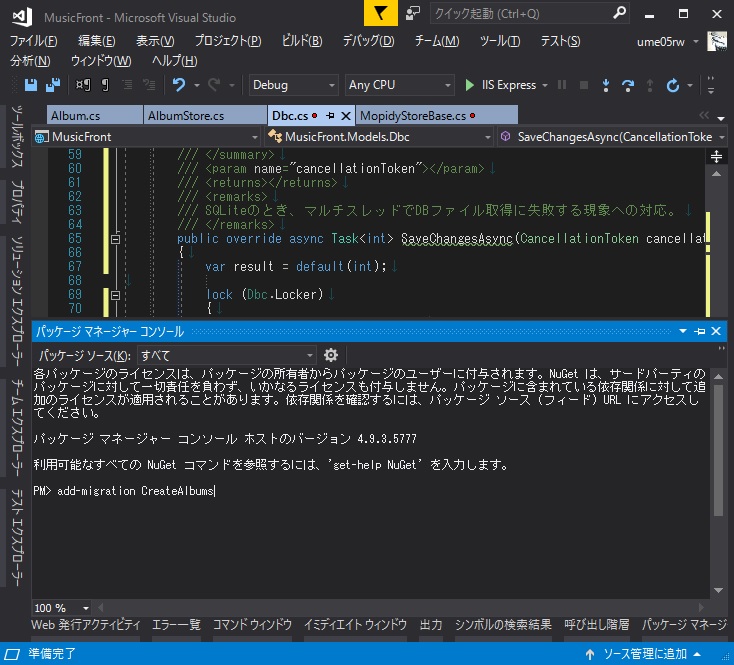The width and height of the screenshot is (734, 665).
Task: Click the browser refresh icon in toolbar
Action: click(x=673, y=85)
